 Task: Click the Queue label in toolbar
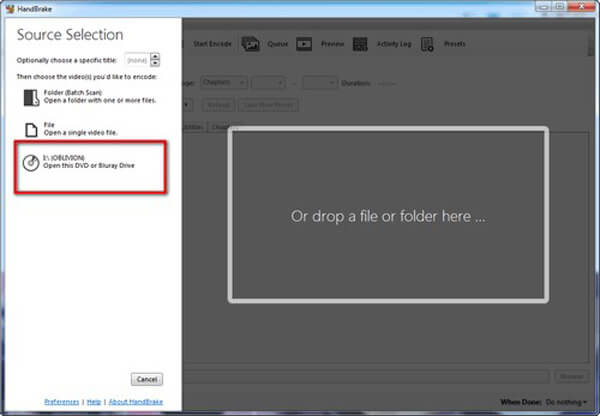pyautogui.click(x=277, y=44)
